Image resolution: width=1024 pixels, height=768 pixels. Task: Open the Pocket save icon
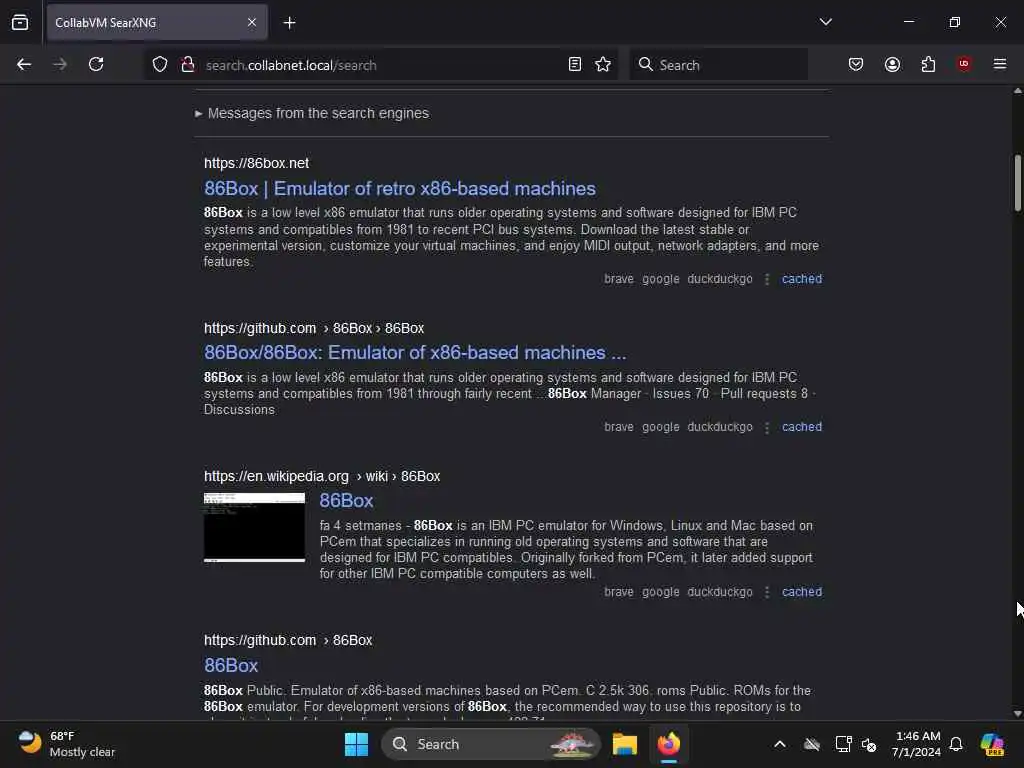[856, 64]
